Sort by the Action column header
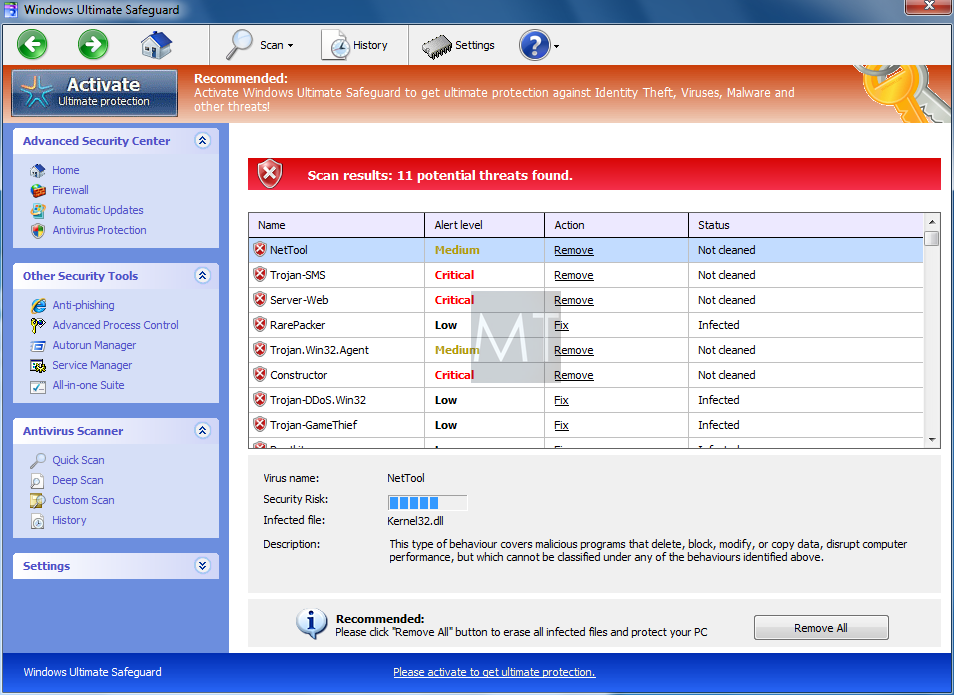954x695 pixels. [x=616, y=225]
